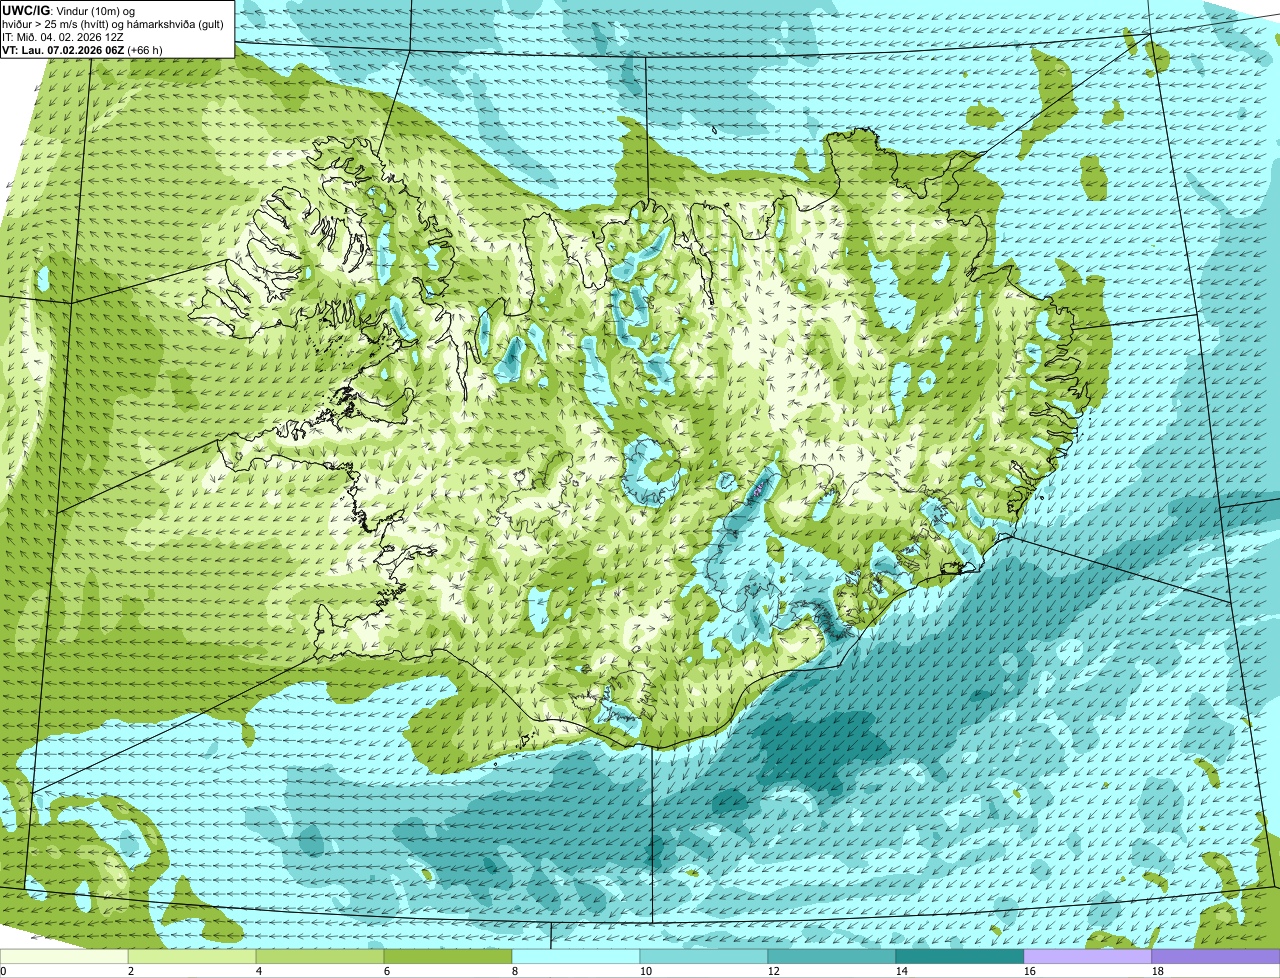This screenshot has height=978, width=1280.
Task: Click the legend scale label '6'
Action: point(387,971)
